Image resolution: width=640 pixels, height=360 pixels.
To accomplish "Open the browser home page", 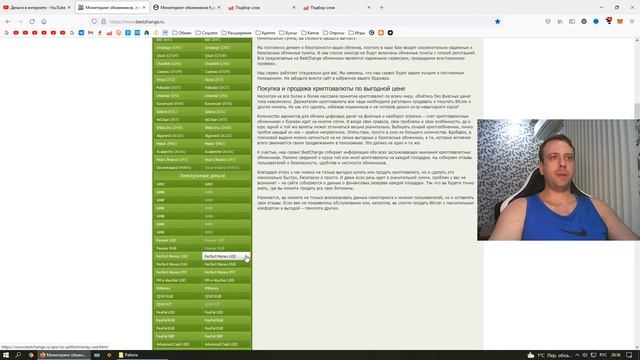I will [44, 21].
